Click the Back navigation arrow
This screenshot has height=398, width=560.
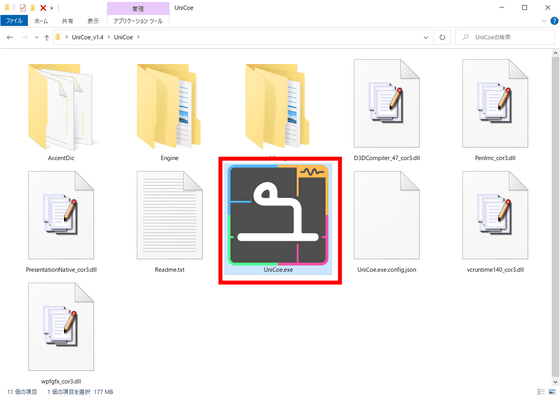[10, 37]
